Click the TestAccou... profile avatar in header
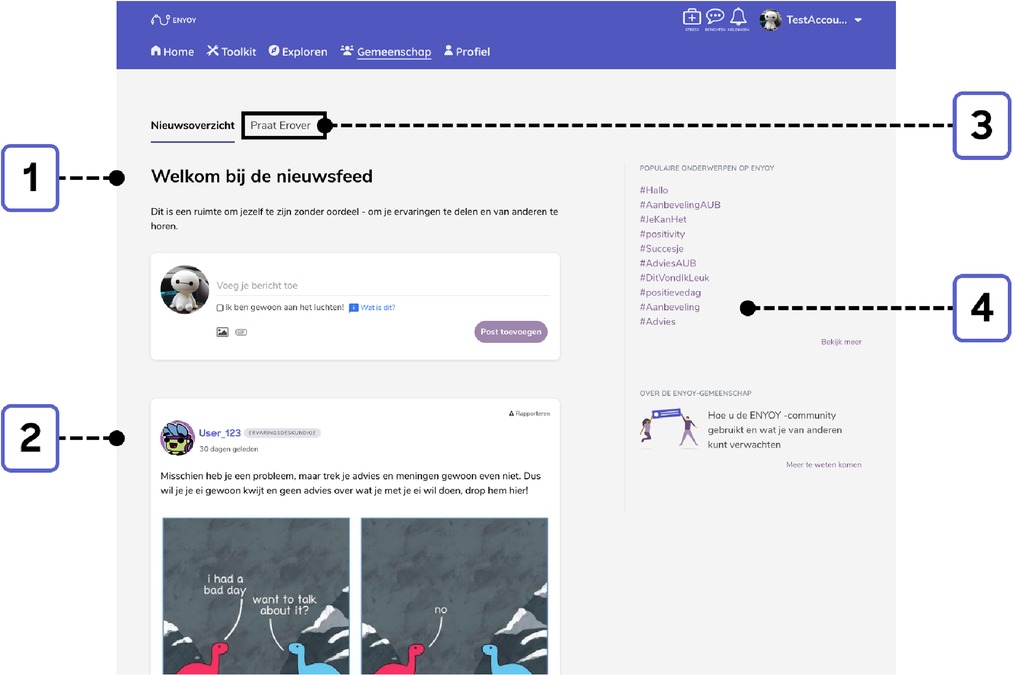This screenshot has height=676, width=1013. point(770,20)
